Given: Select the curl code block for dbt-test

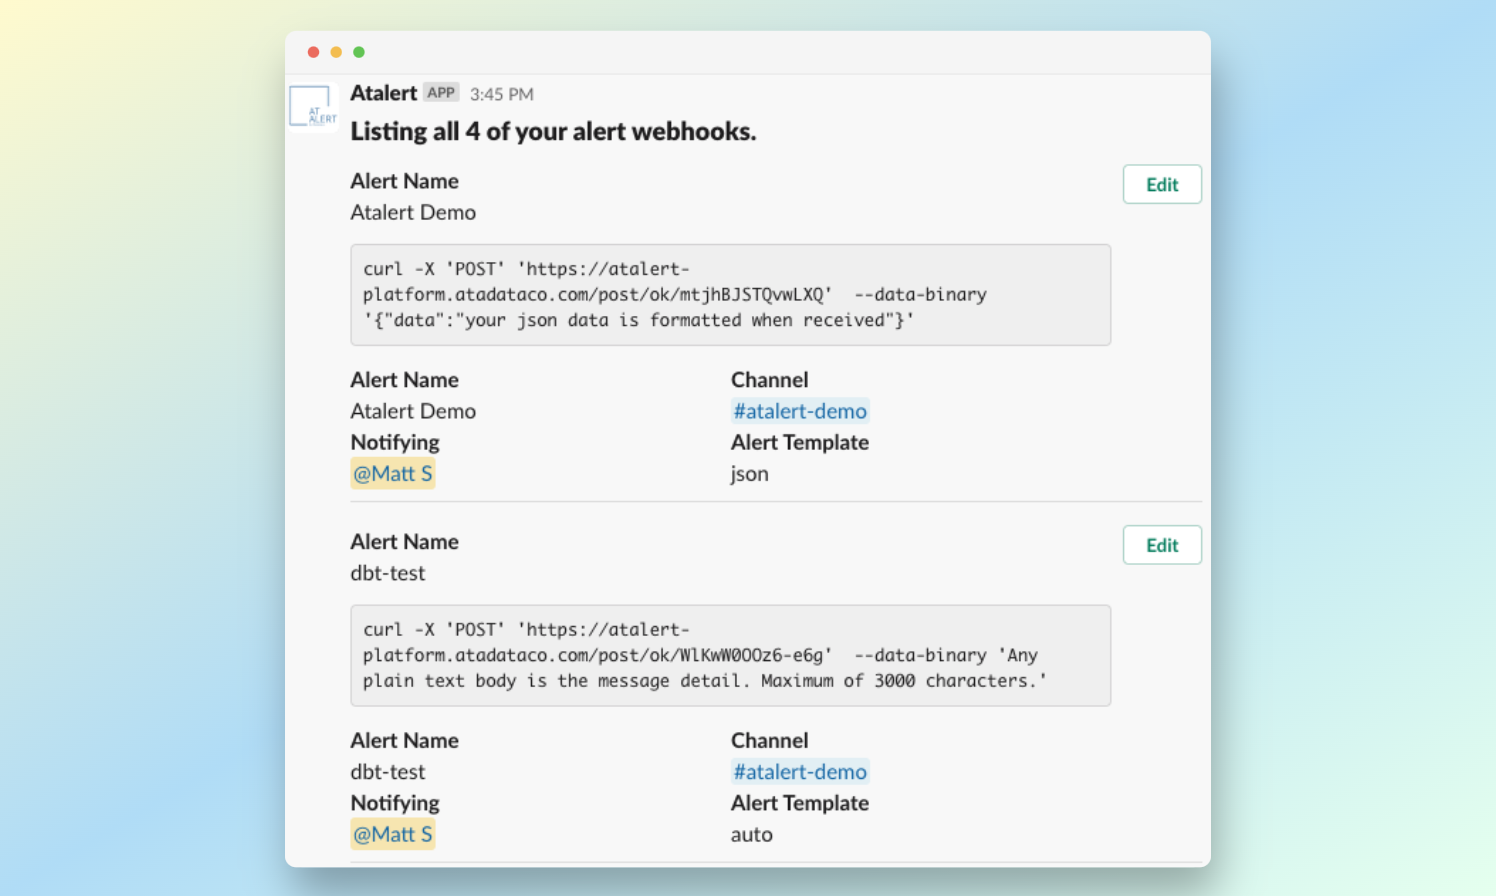Looking at the screenshot, I should (731, 656).
